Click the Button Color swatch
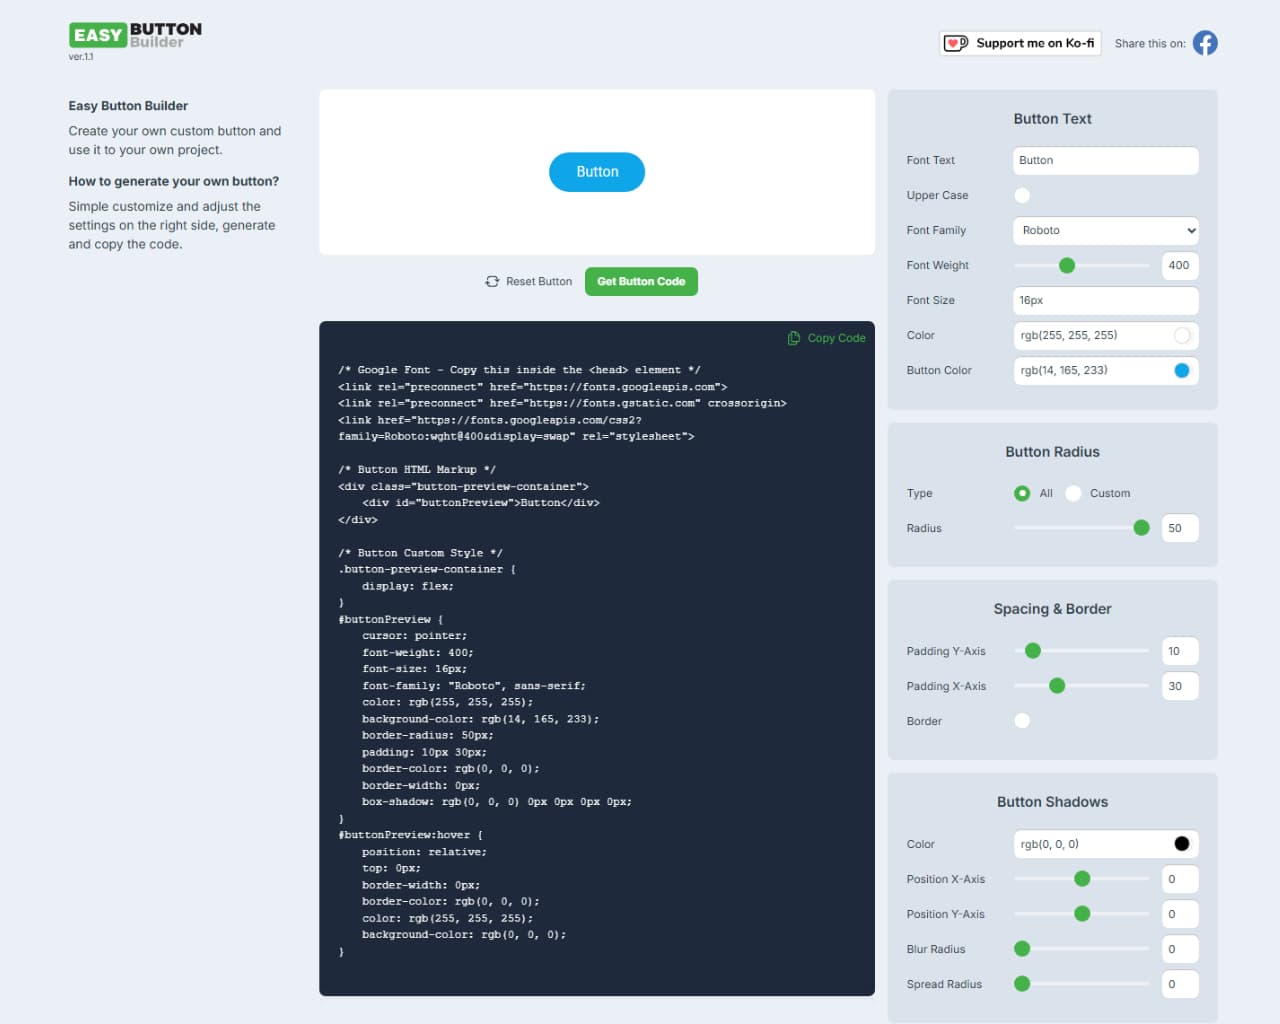1280x1024 pixels. (x=1182, y=370)
